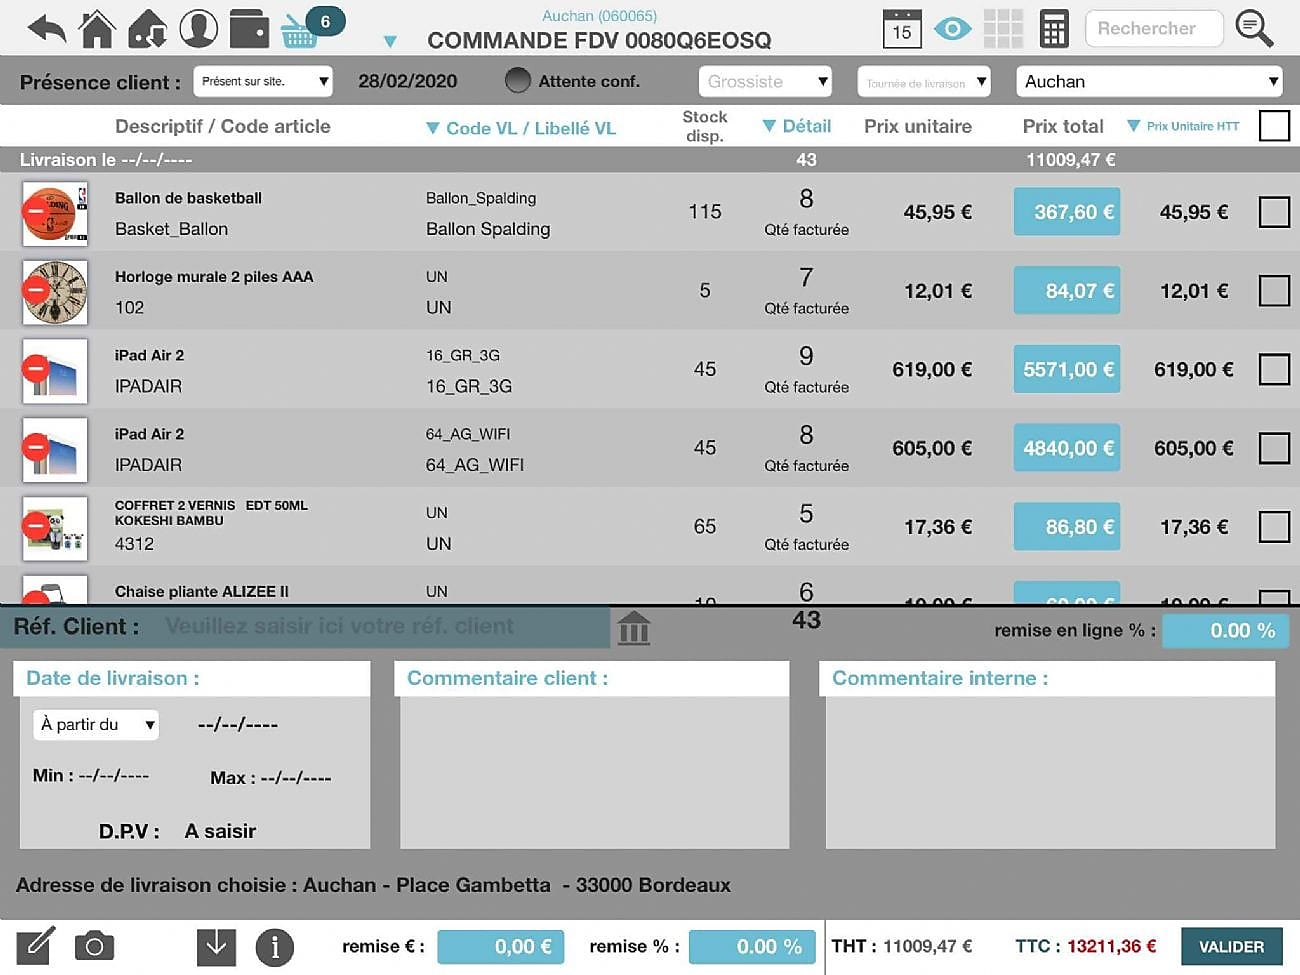The image size is (1300, 975).
Task: Remove iPad Air 2 16_GR_3G with red minus
Action: pyautogui.click(x=36, y=368)
